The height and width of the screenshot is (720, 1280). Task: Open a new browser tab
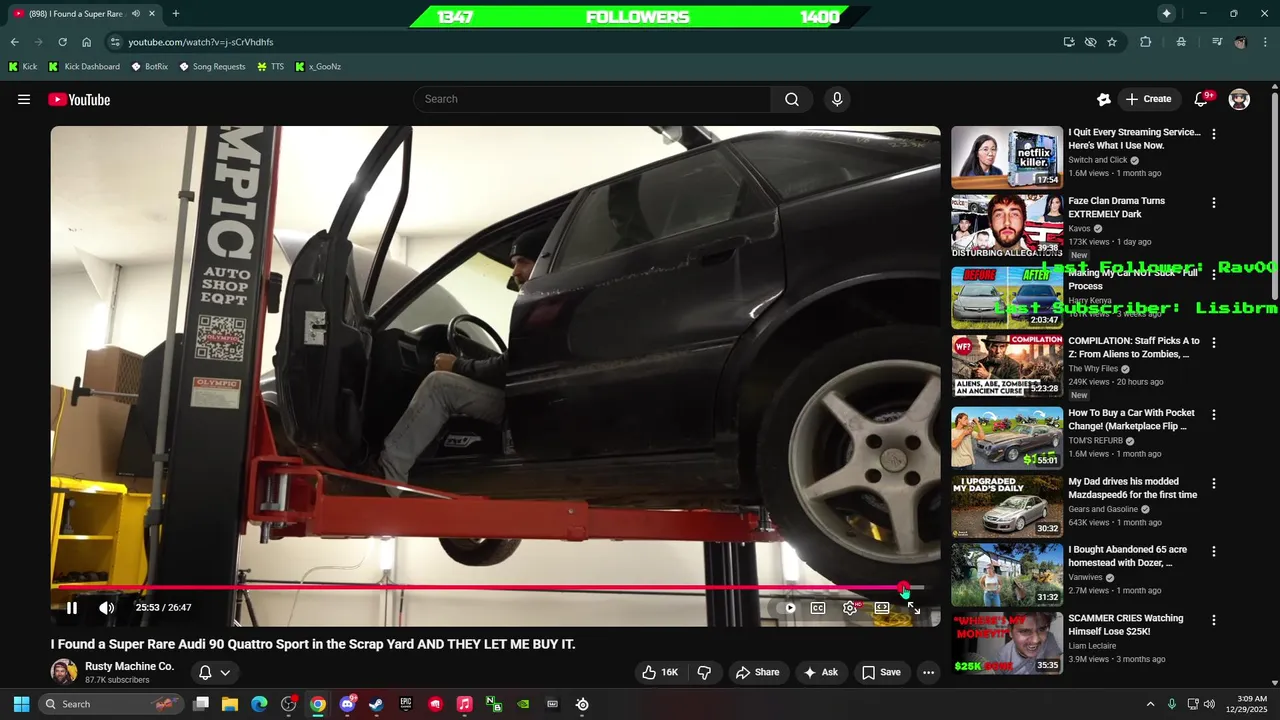(x=176, y=14)
